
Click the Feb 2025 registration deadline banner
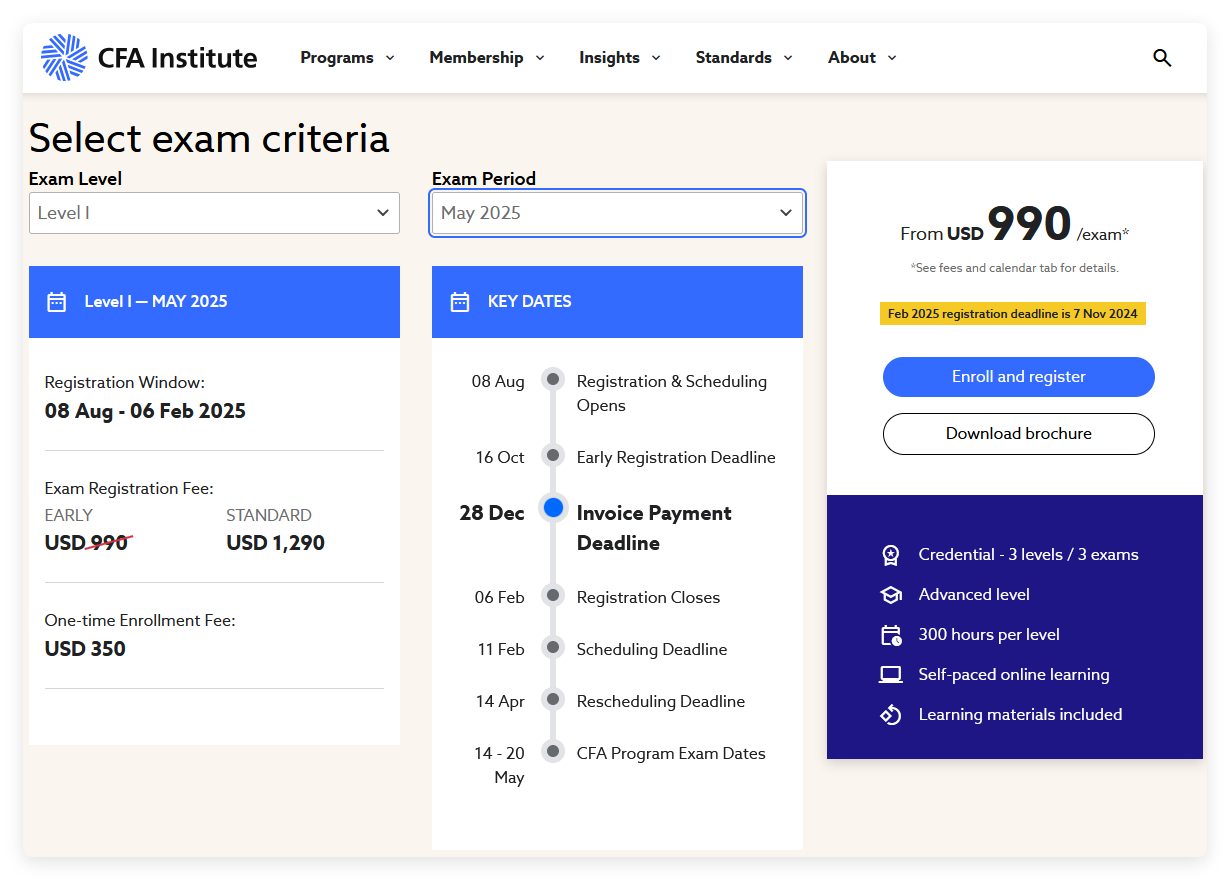pyautogui.click(x=1013, y=314)
